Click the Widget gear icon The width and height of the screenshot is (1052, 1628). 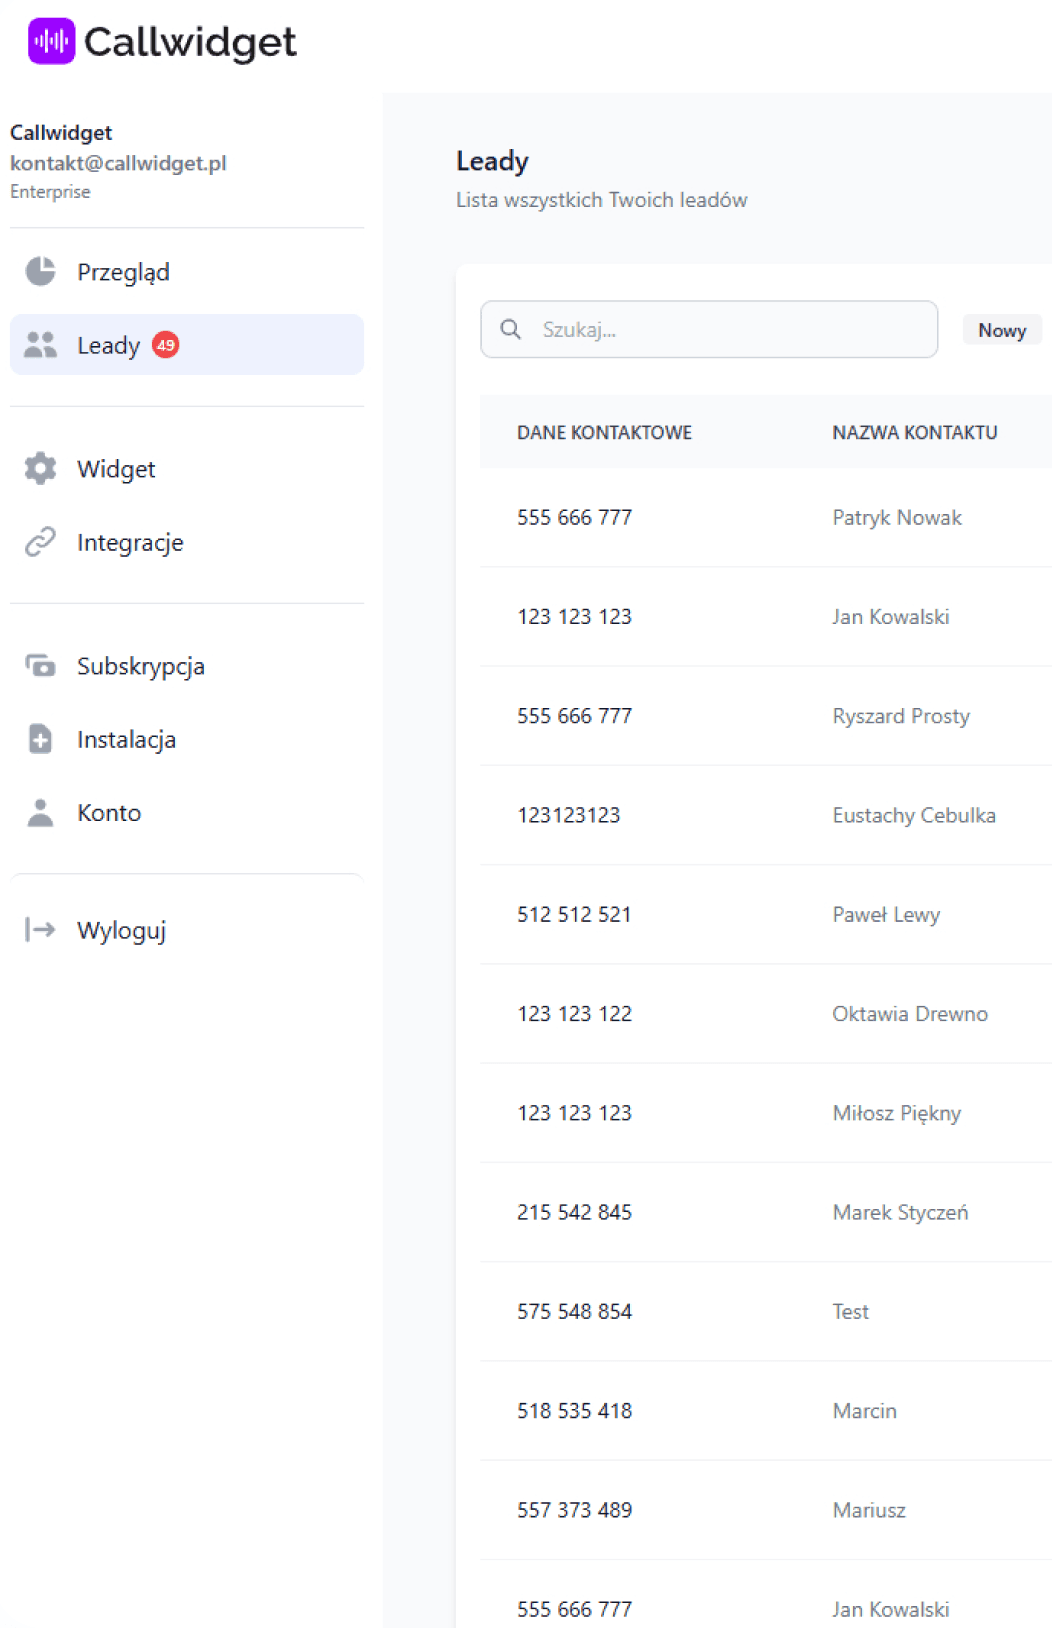[40, 468]
